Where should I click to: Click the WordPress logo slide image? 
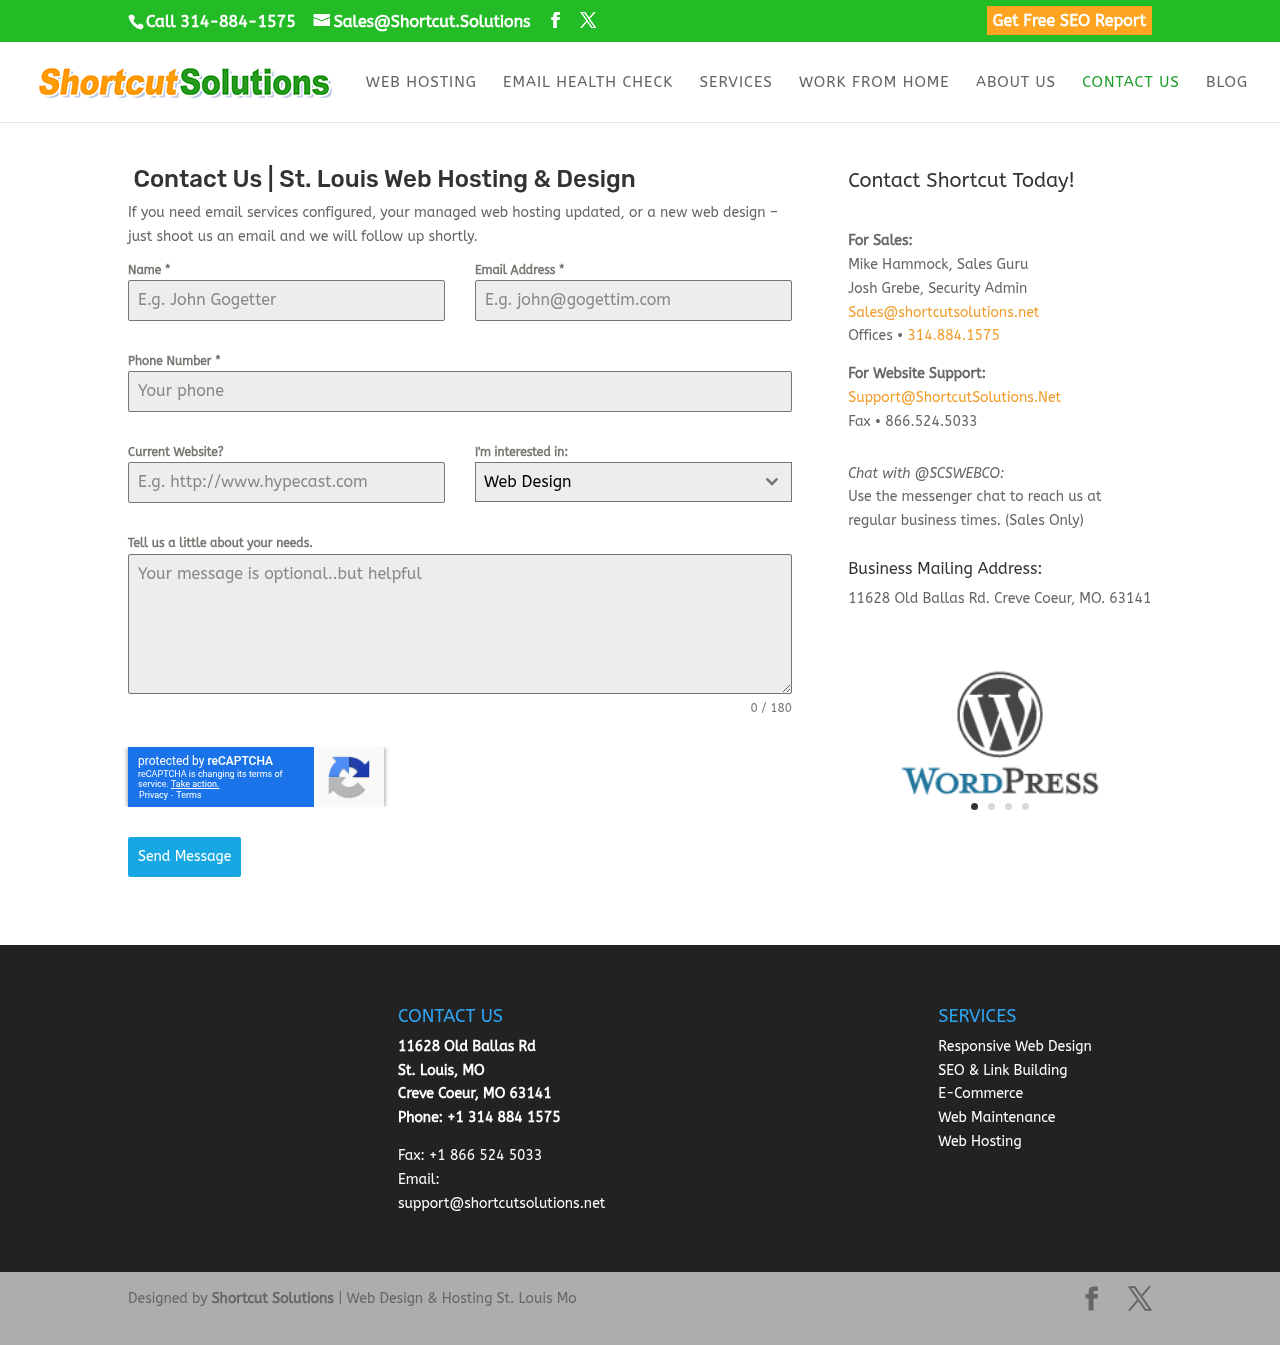click(1000, 733)
